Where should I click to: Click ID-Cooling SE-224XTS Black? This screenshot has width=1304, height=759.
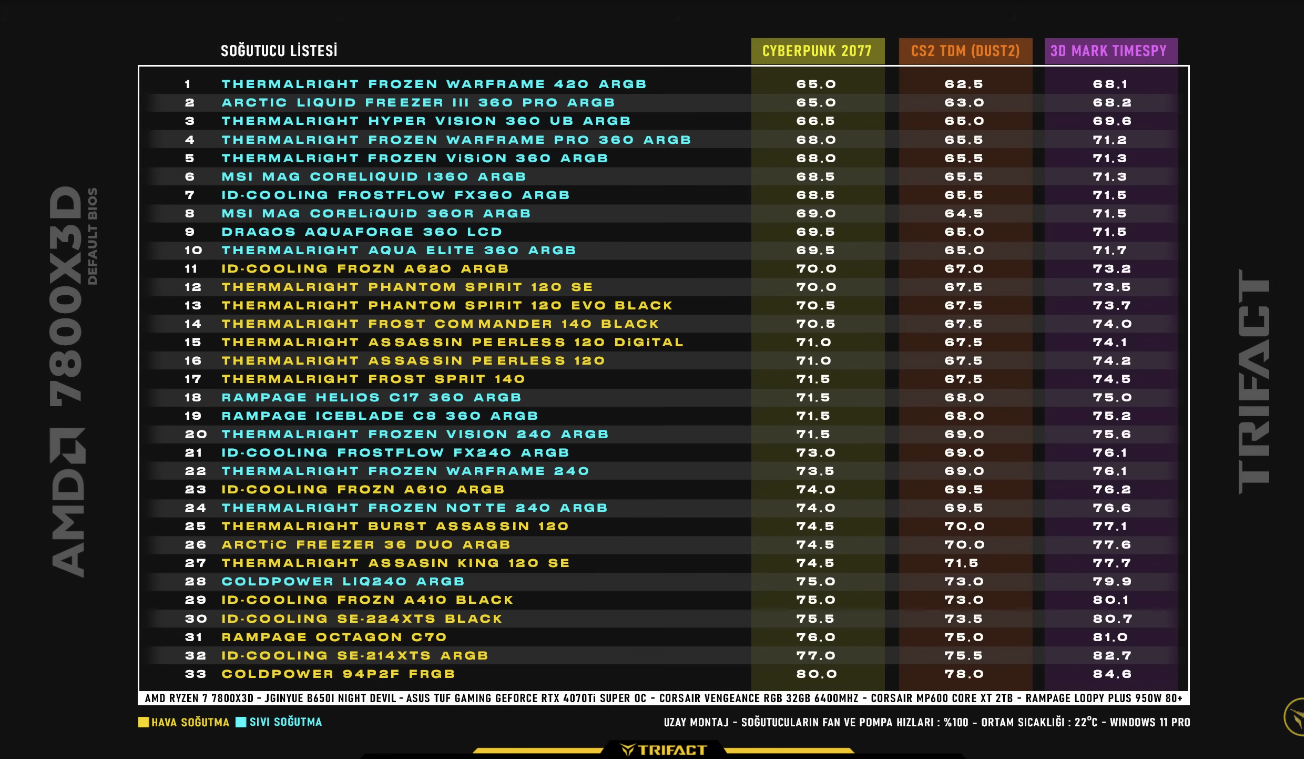(x=362, y=619)
